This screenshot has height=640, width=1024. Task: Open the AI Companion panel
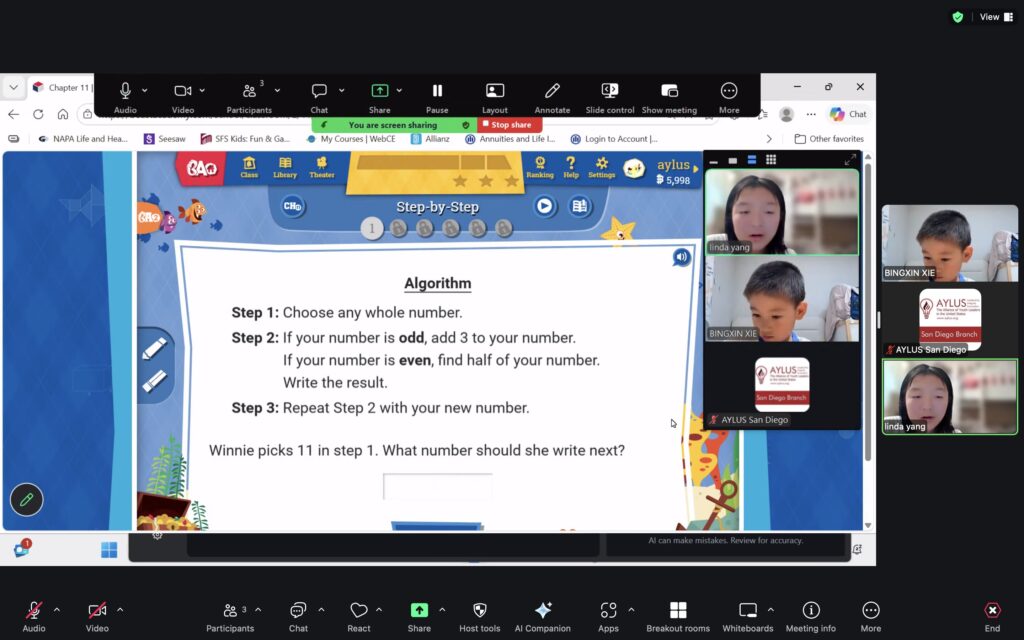[x=543, y=611]
